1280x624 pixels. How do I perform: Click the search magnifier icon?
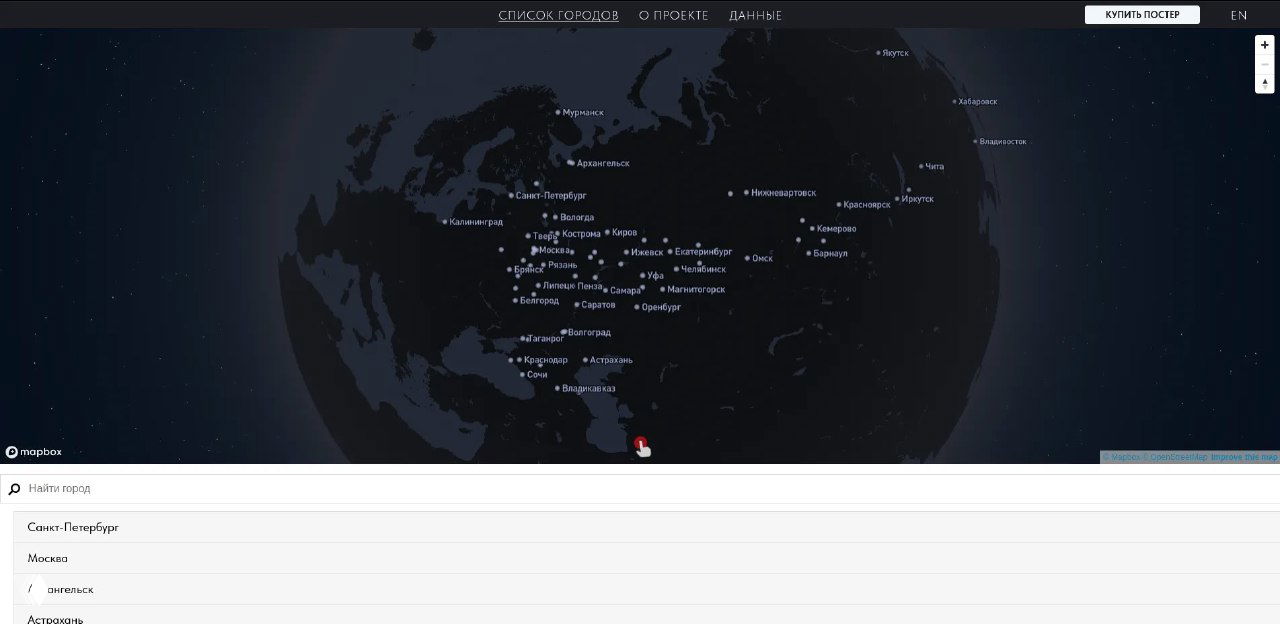pyautogui.click(x=14, y=489)
